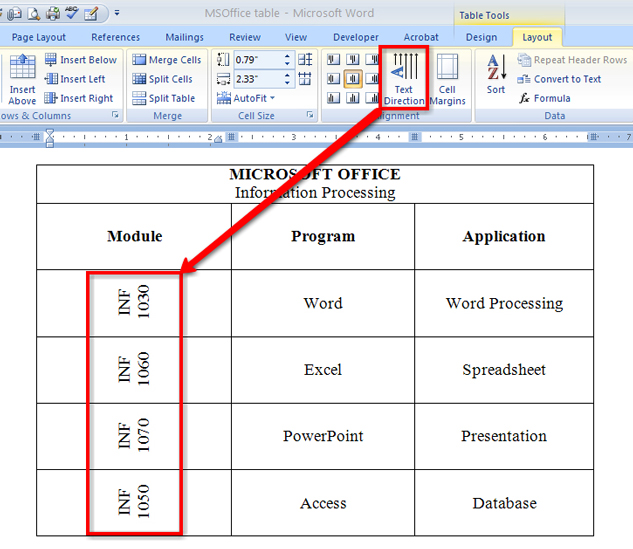Viewport: 633px width, 549px height.
Task: Click the 'Application' header cell
Action: (x=504, y=237)
